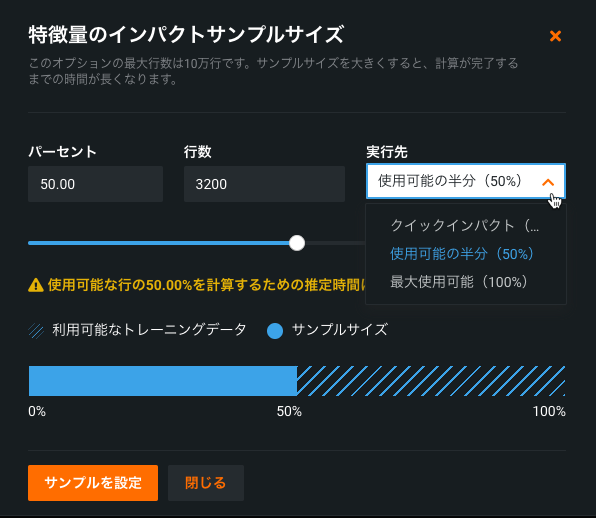
Task: Click the hatched training data legend icon
Action: [36, 330]
